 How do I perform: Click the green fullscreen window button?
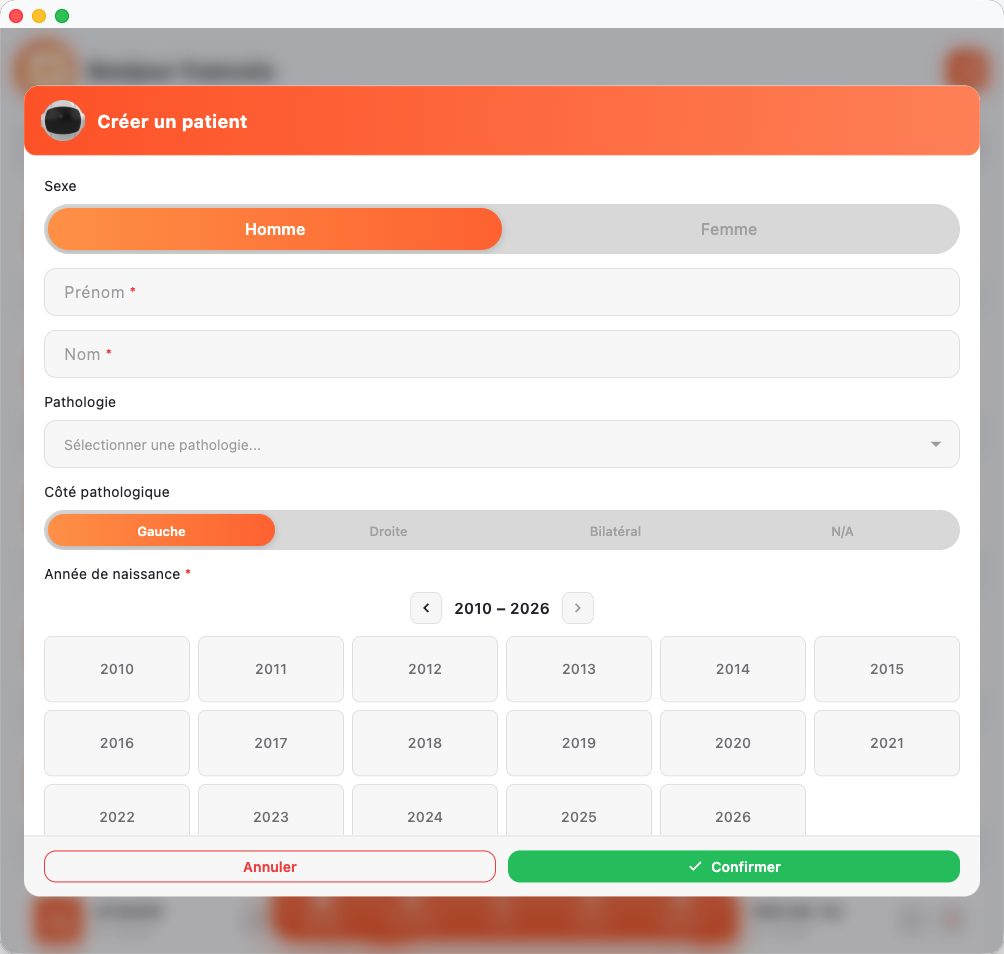click(x=62, y=15)
